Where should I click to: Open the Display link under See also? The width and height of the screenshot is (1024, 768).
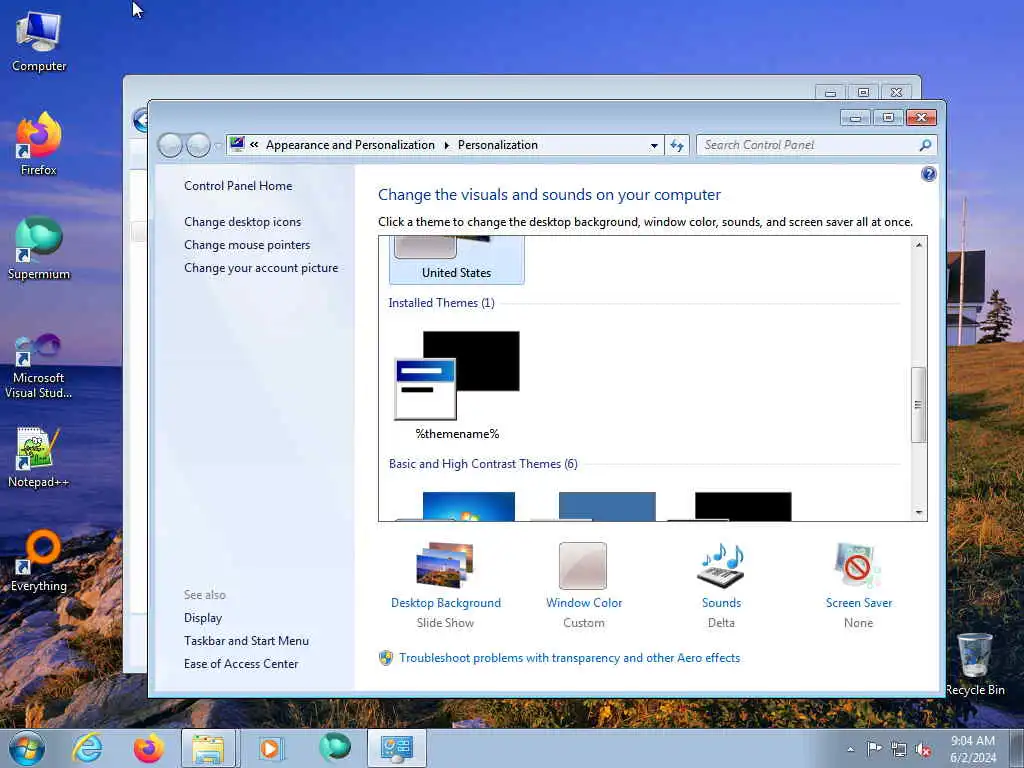point(202,618)
